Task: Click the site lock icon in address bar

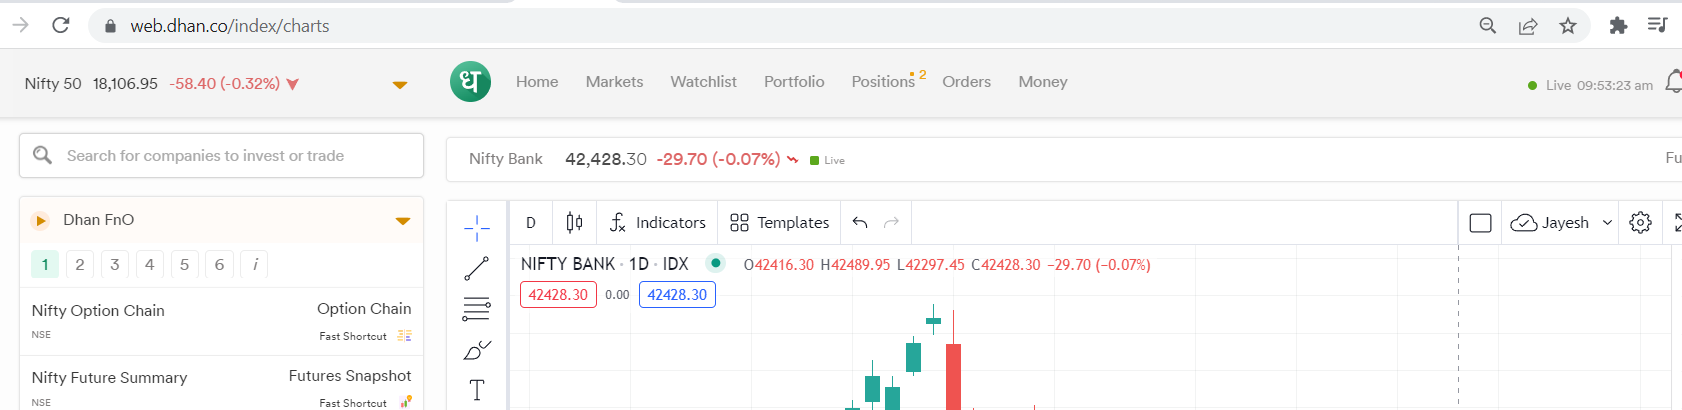Action: coord(111,26)
